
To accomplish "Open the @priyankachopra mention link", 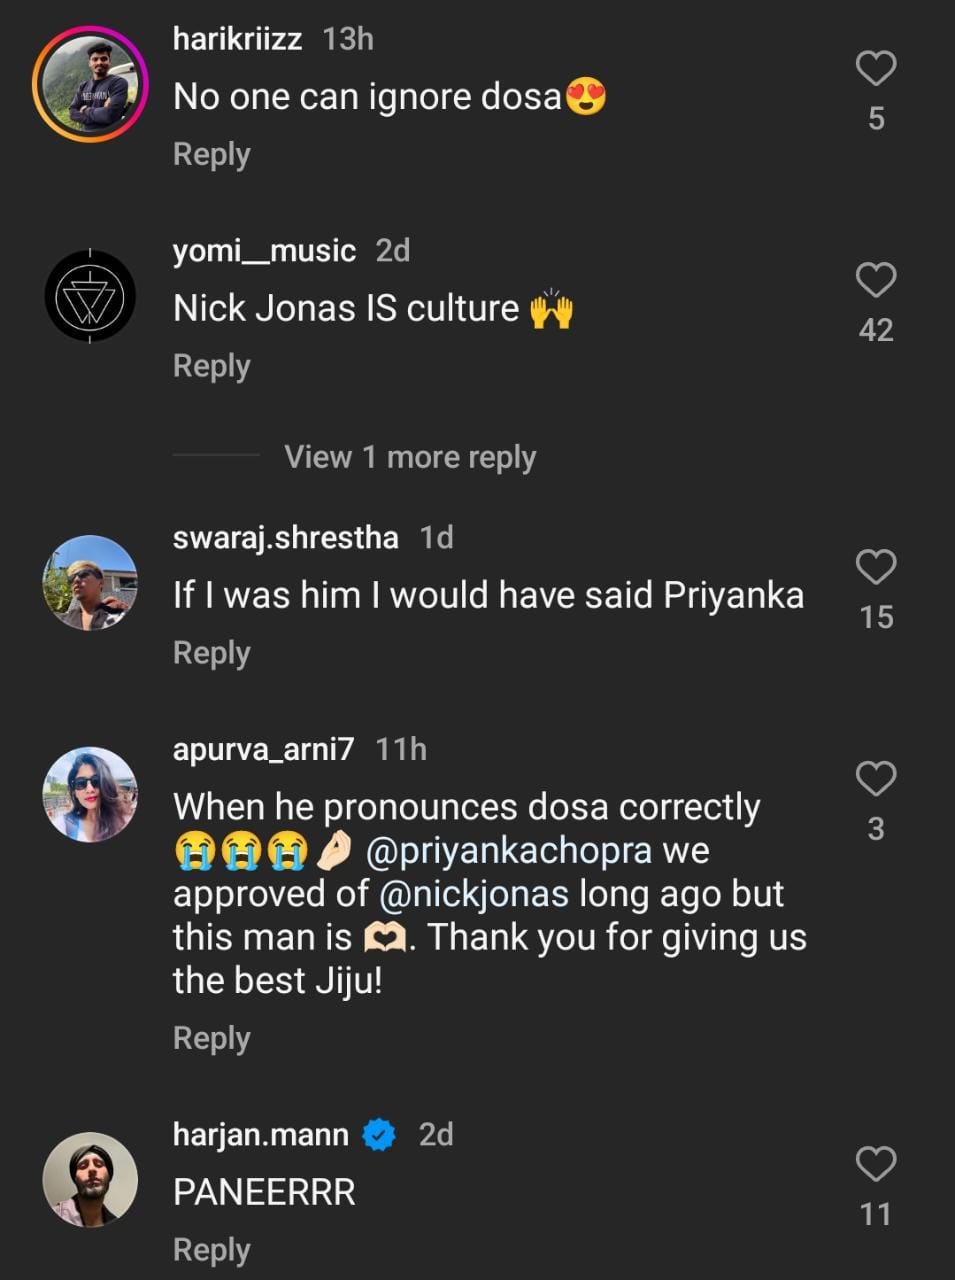I will 509,851.
